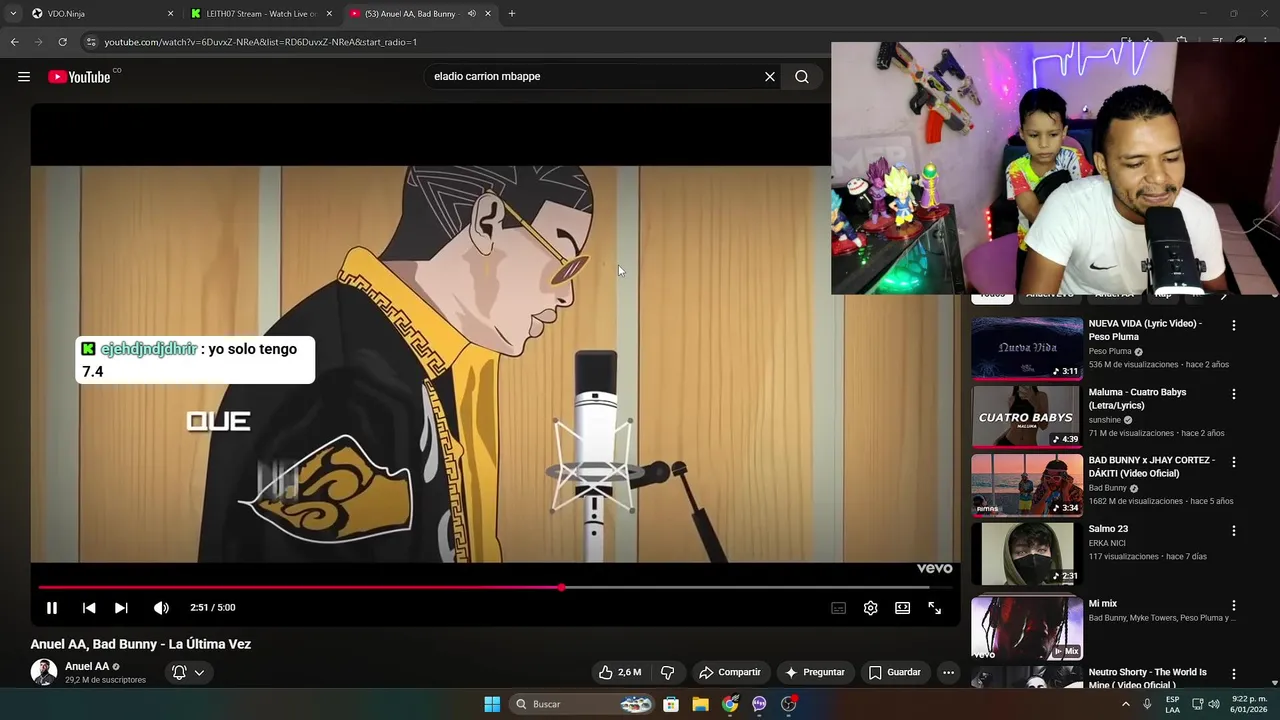Open the Cuatro Babys thumbnail
Viewport: 1280px width, 720px height.
(1027, 416)
